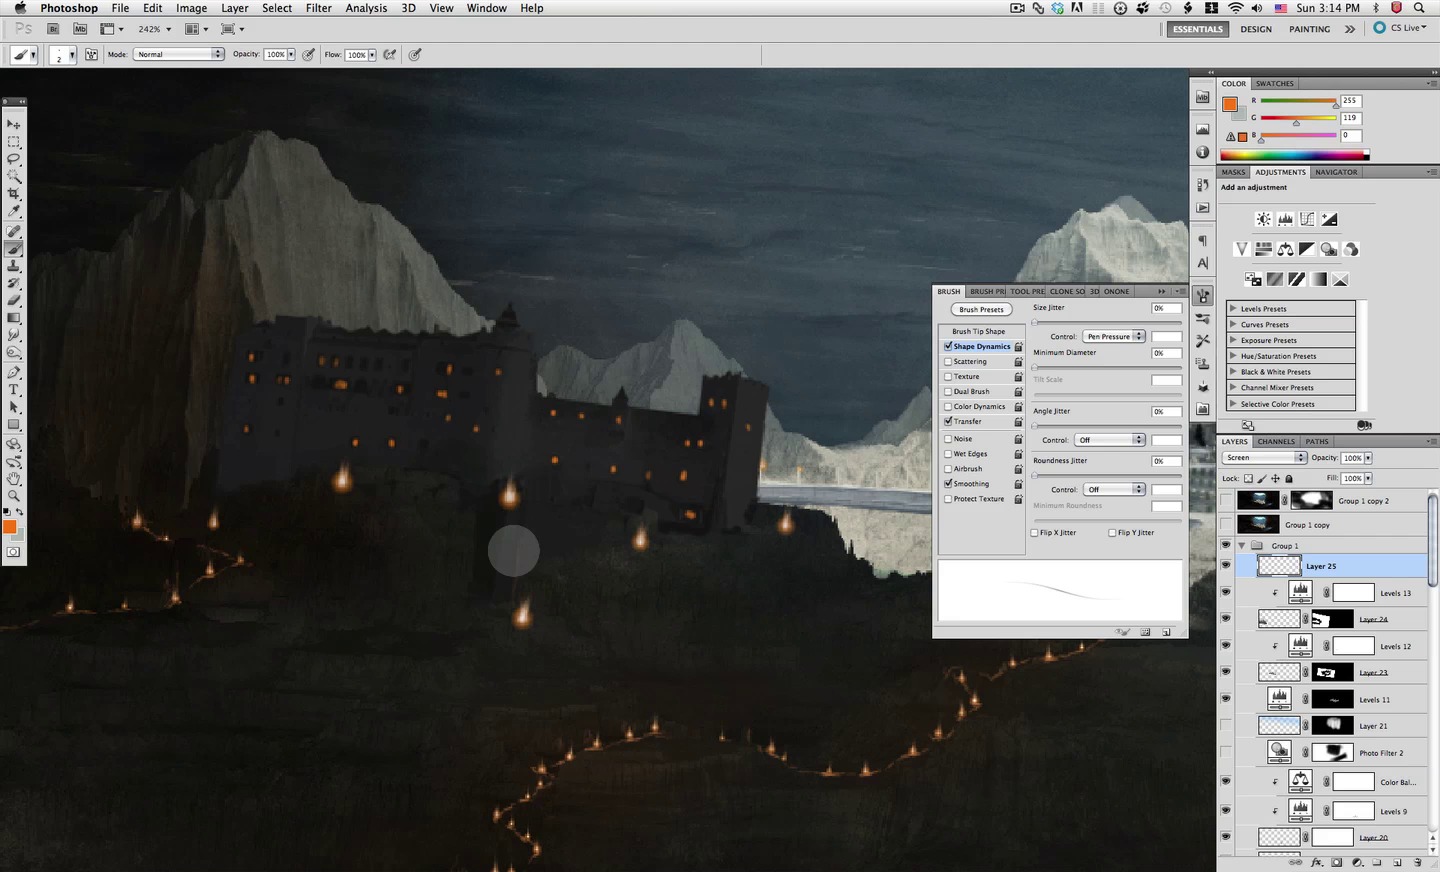1440x872 pixels.
Task: Switch to the Swatches tab
Action: pos(1275,84)
